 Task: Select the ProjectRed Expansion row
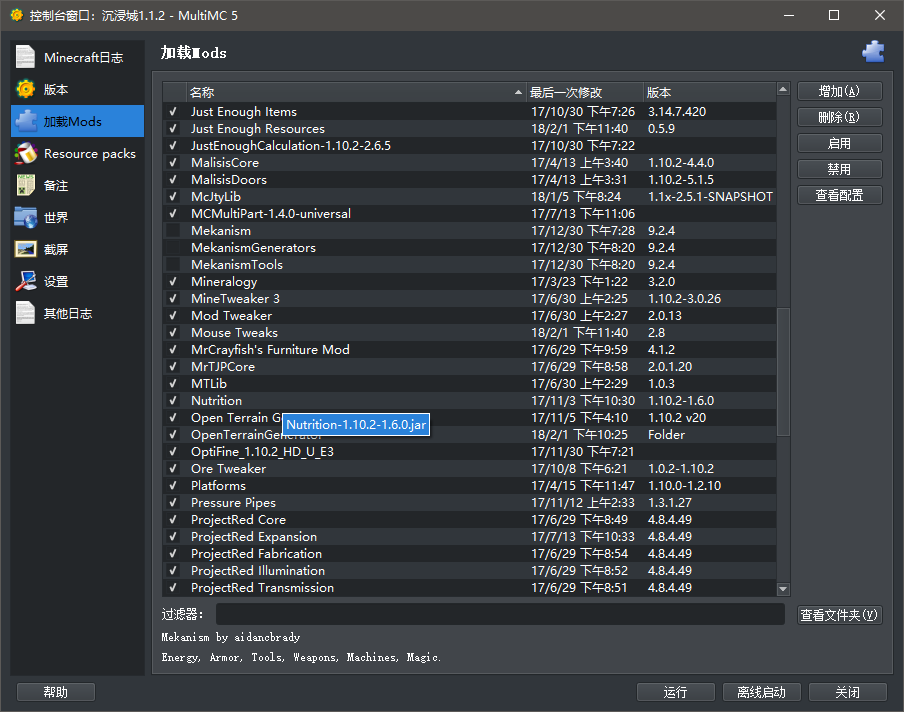(469, 537)
